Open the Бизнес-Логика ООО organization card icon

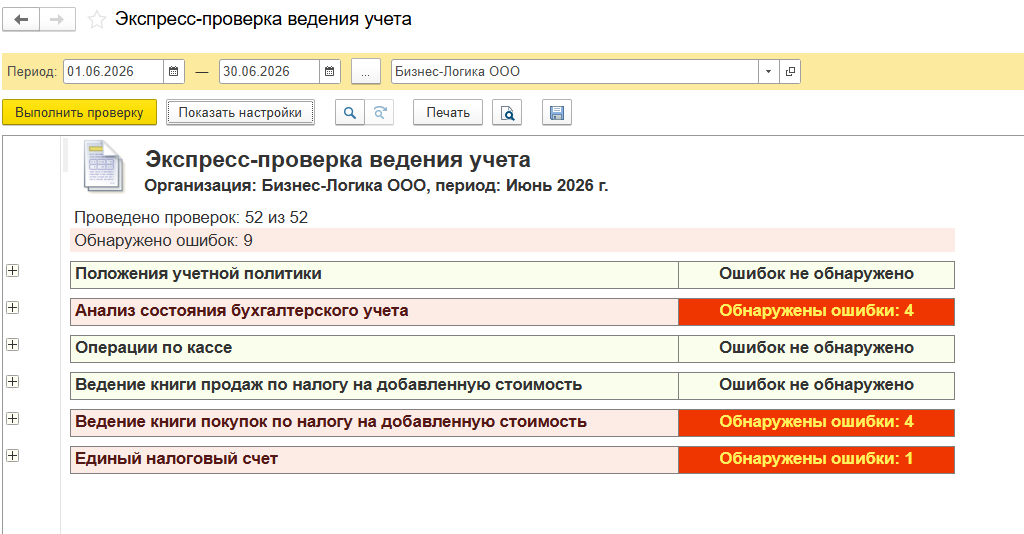pos(790,72)
